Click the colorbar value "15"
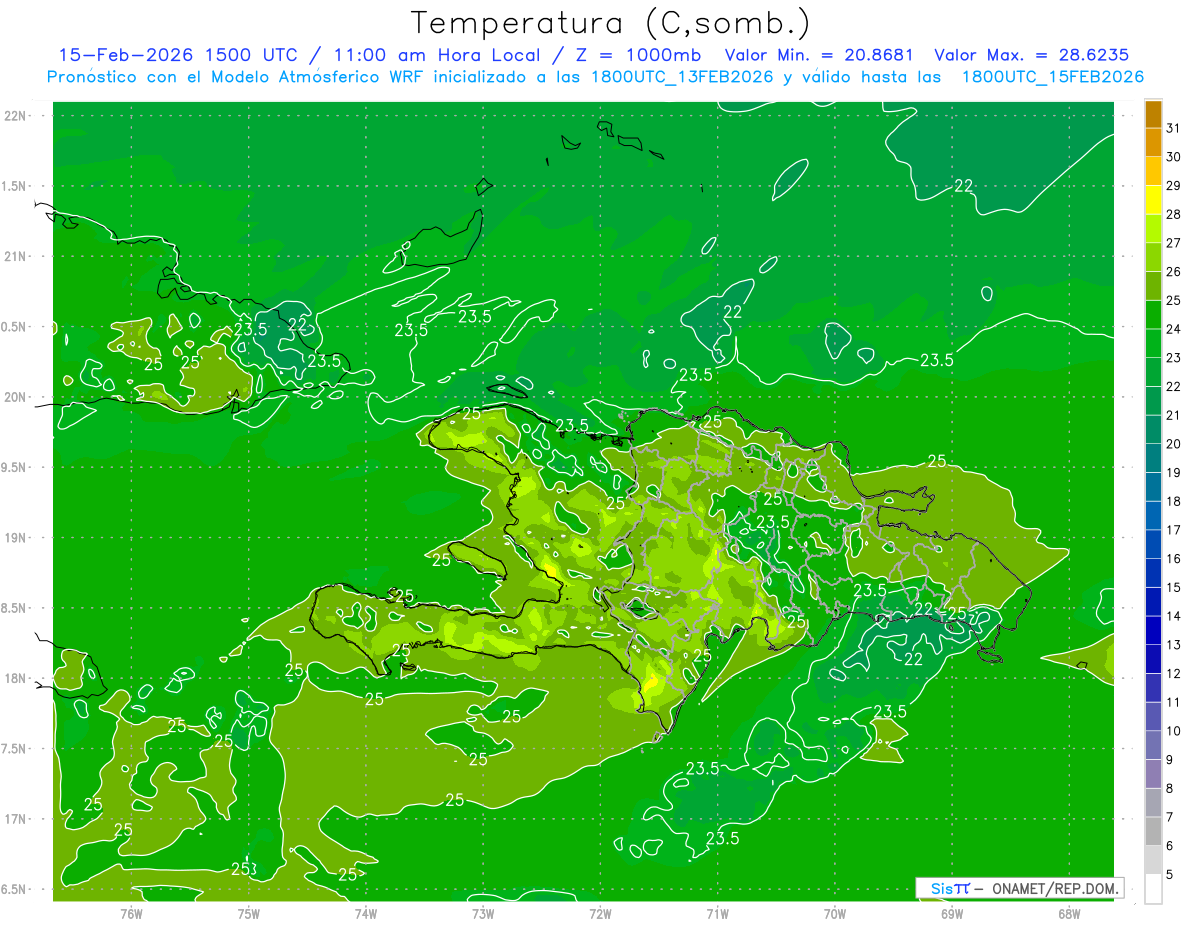The height and width of the screenshot is (927, 1200). coord(1174,587)
